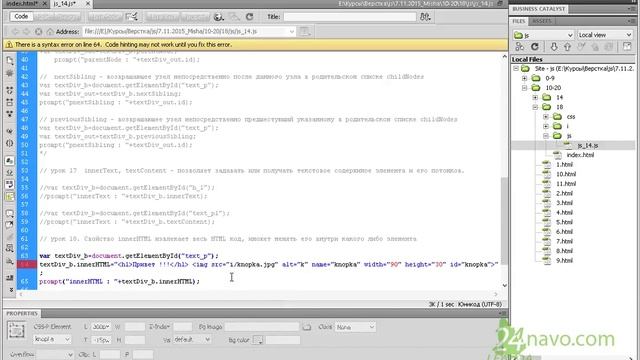Open the CSS-P Element name dropdown
Viewport: 640px width, 360px height.
click(x=52, y=340)
